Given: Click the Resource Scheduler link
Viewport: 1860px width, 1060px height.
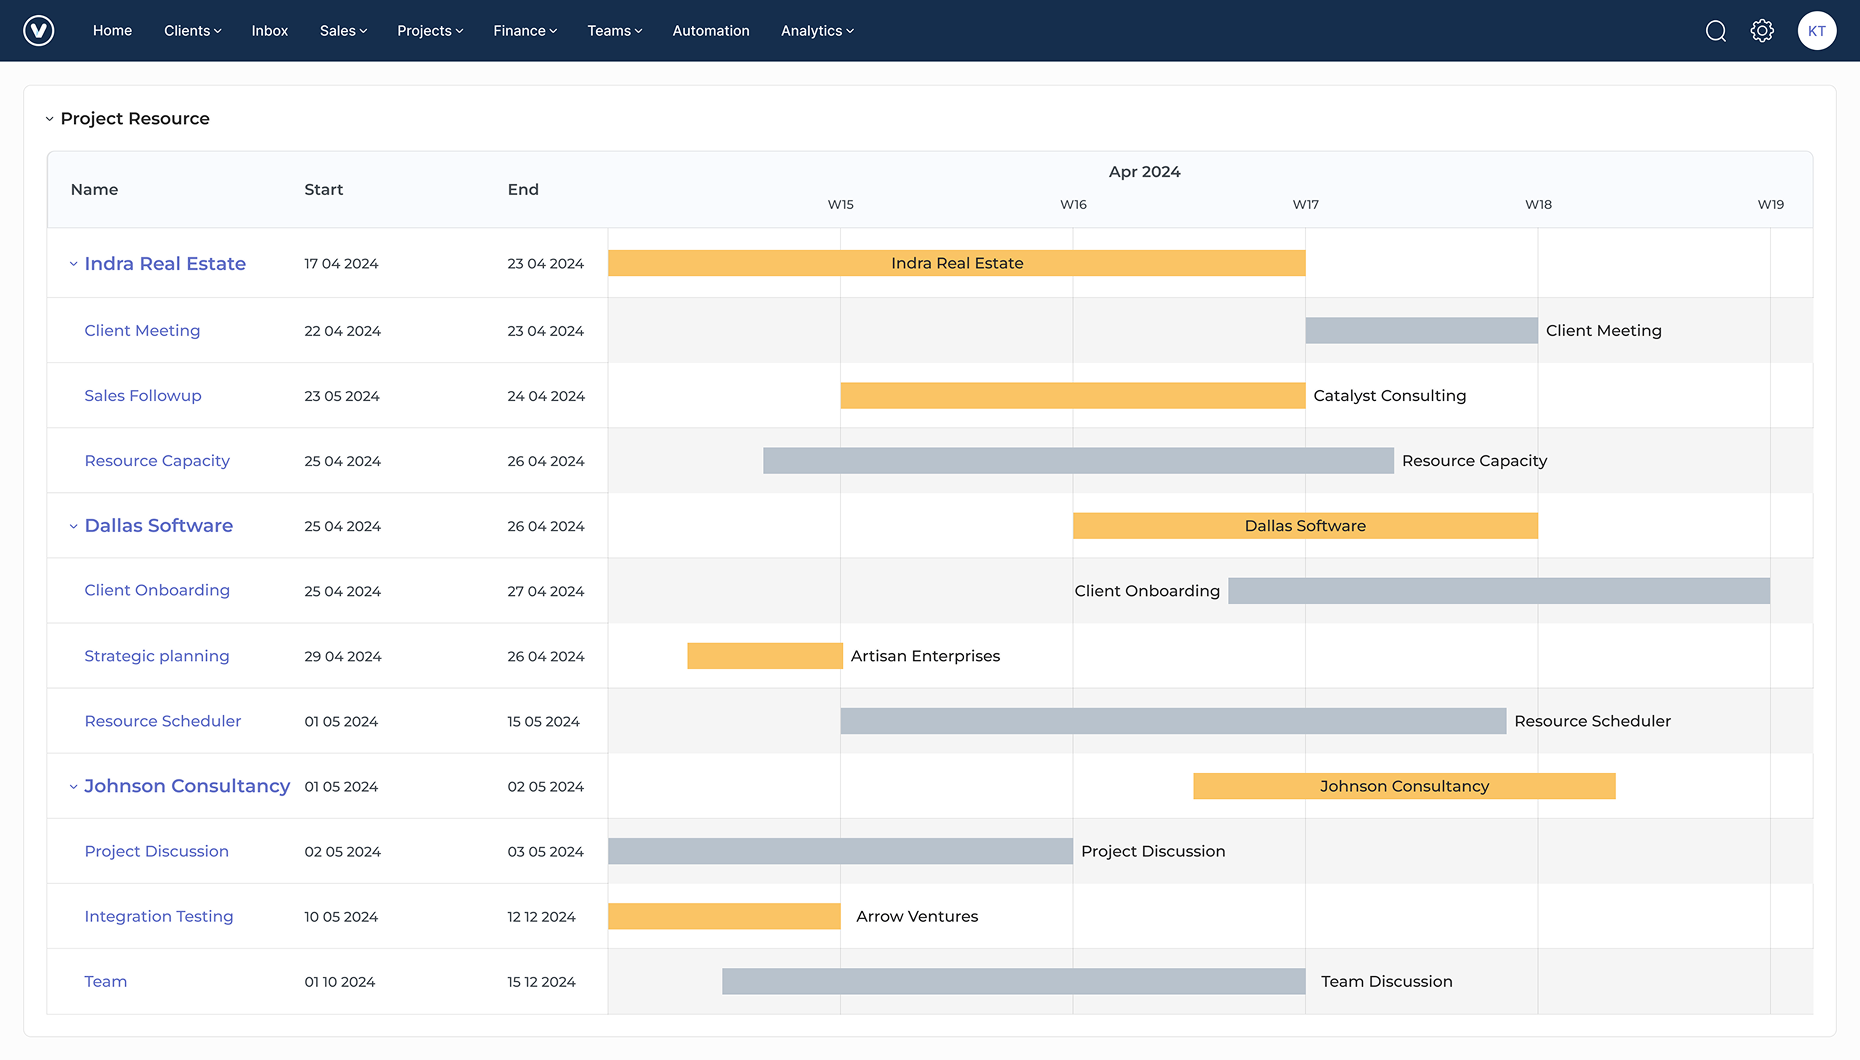Looking at the screenshot, I should click(x=163, y=721).
